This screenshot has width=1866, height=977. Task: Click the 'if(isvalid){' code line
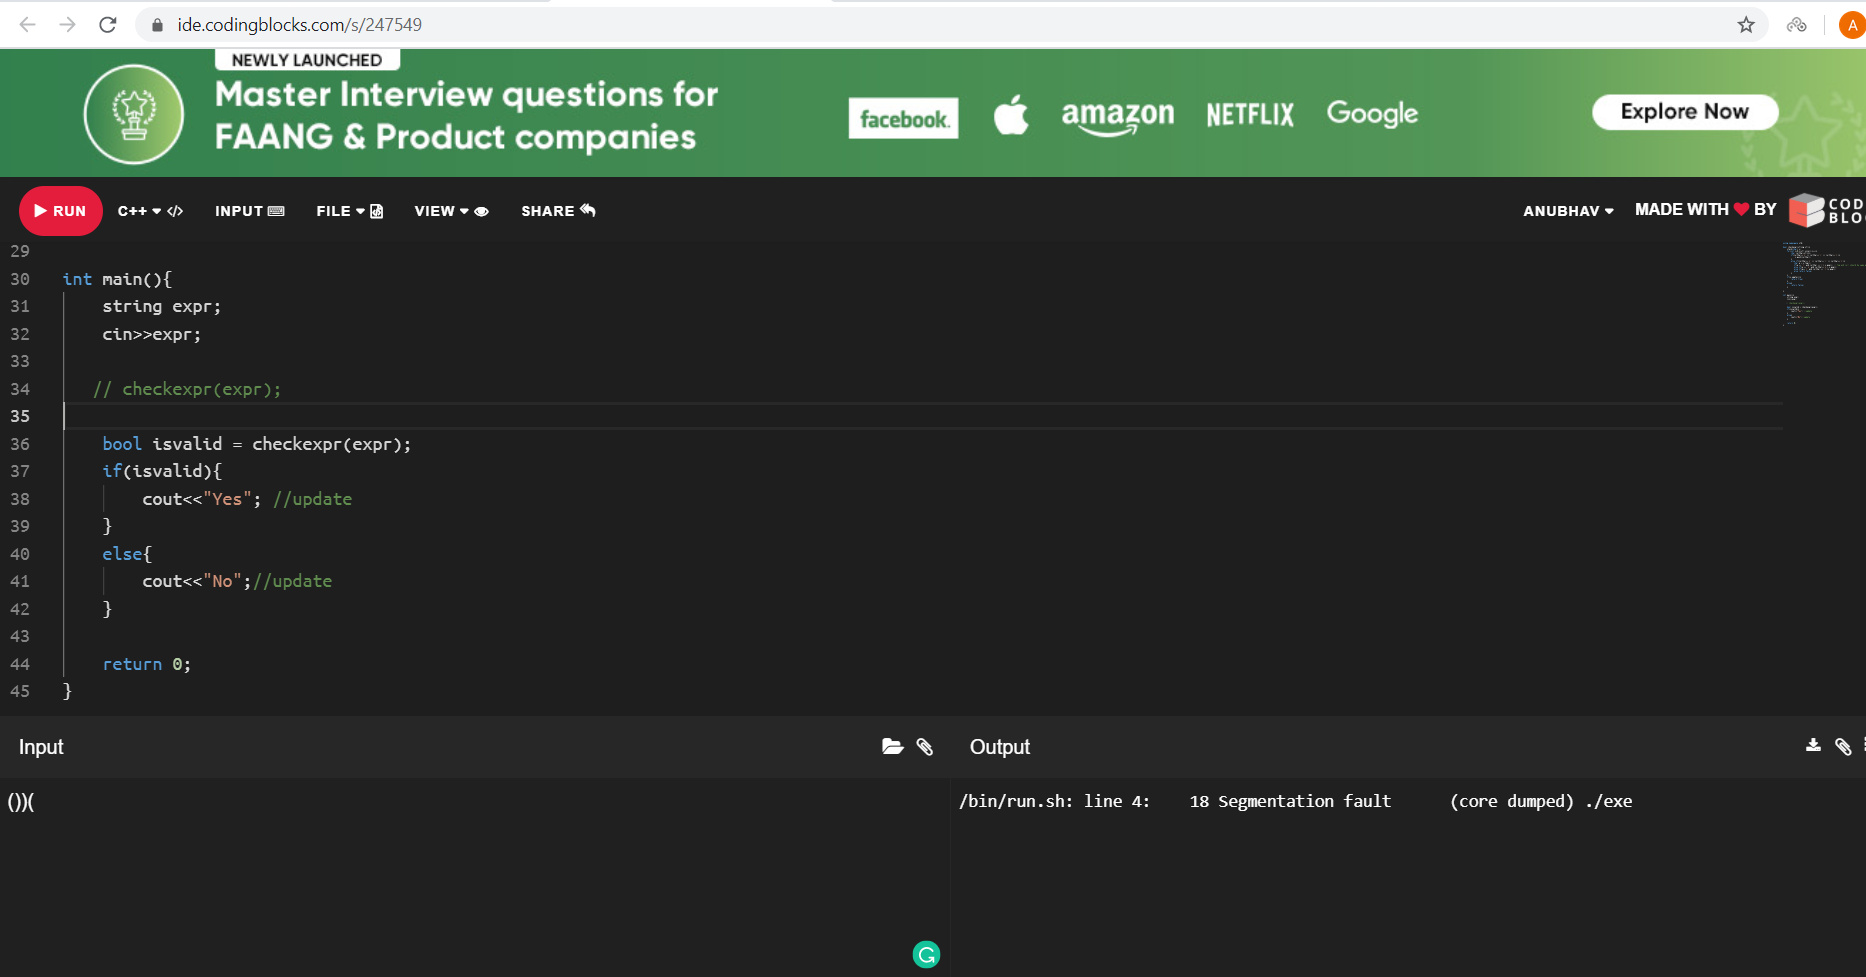(x=162, y=471)
